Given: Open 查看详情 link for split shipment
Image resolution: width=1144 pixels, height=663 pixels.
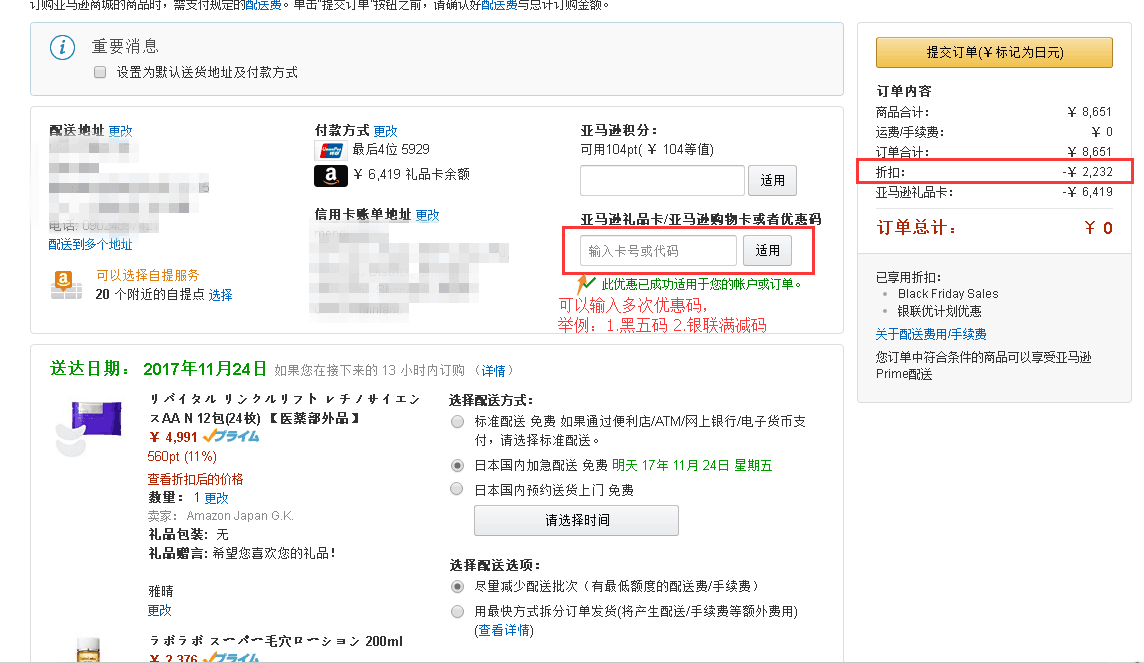Looking at the screenshot, I should point(504,630).
